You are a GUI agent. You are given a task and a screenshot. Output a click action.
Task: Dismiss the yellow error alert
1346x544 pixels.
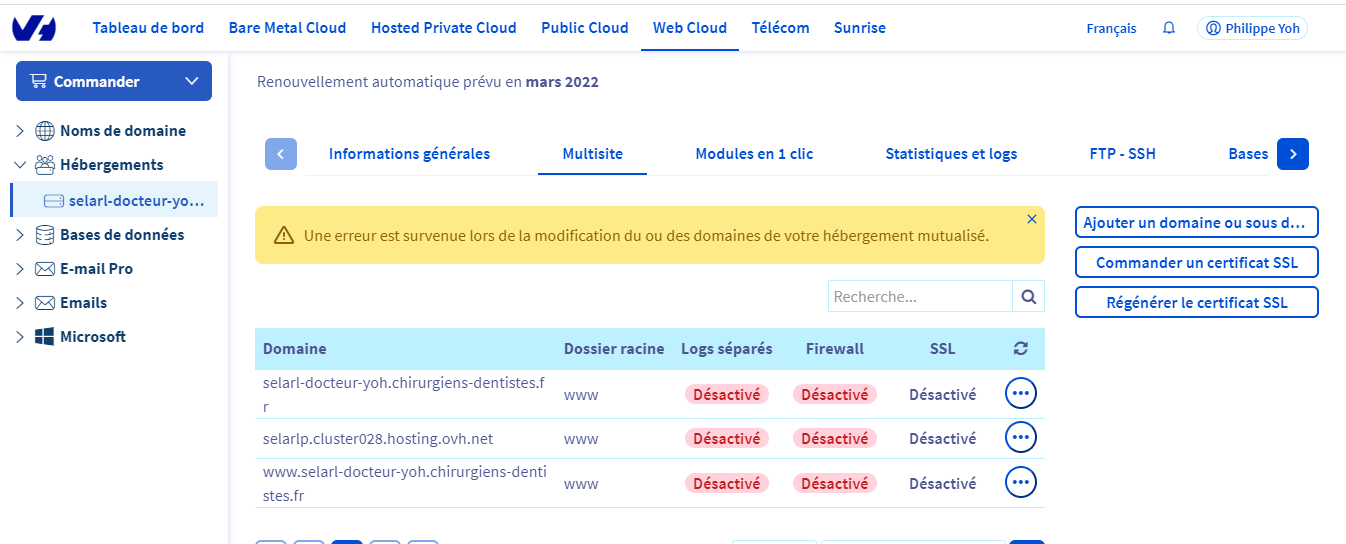1032,219
